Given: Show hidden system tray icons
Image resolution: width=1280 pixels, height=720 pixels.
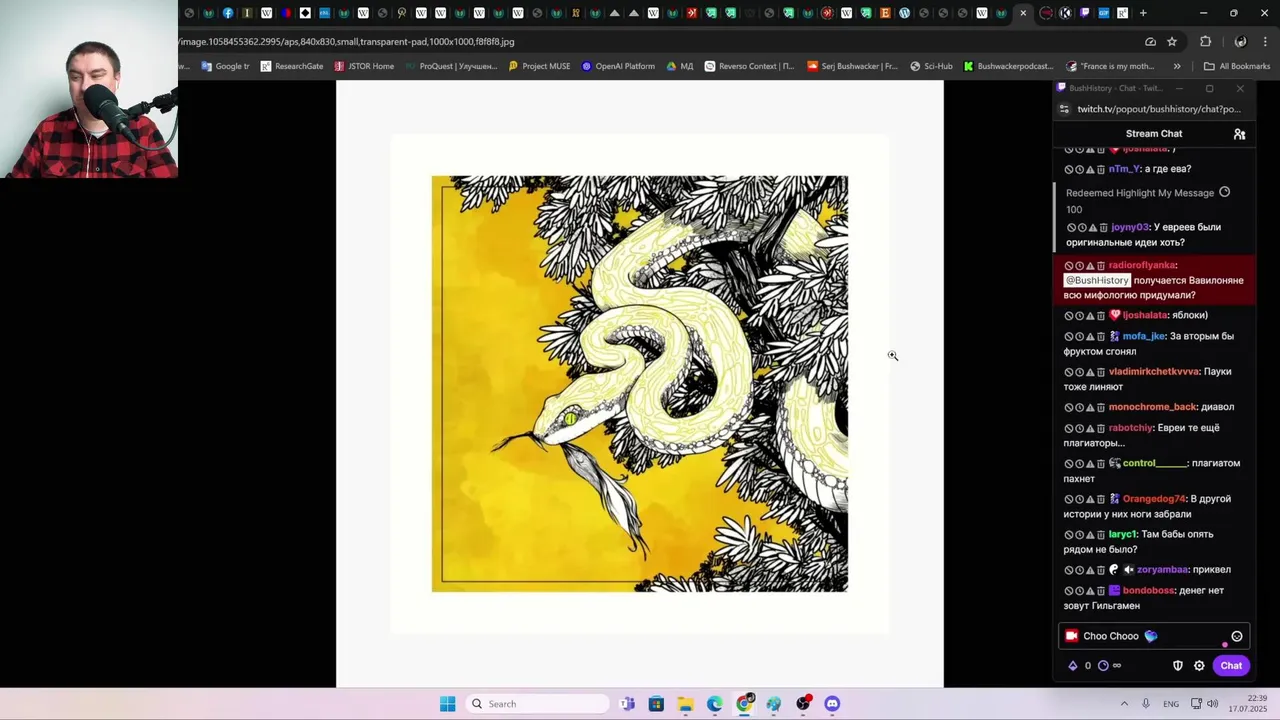Looking at the screenshot, I should point(1124,704).
